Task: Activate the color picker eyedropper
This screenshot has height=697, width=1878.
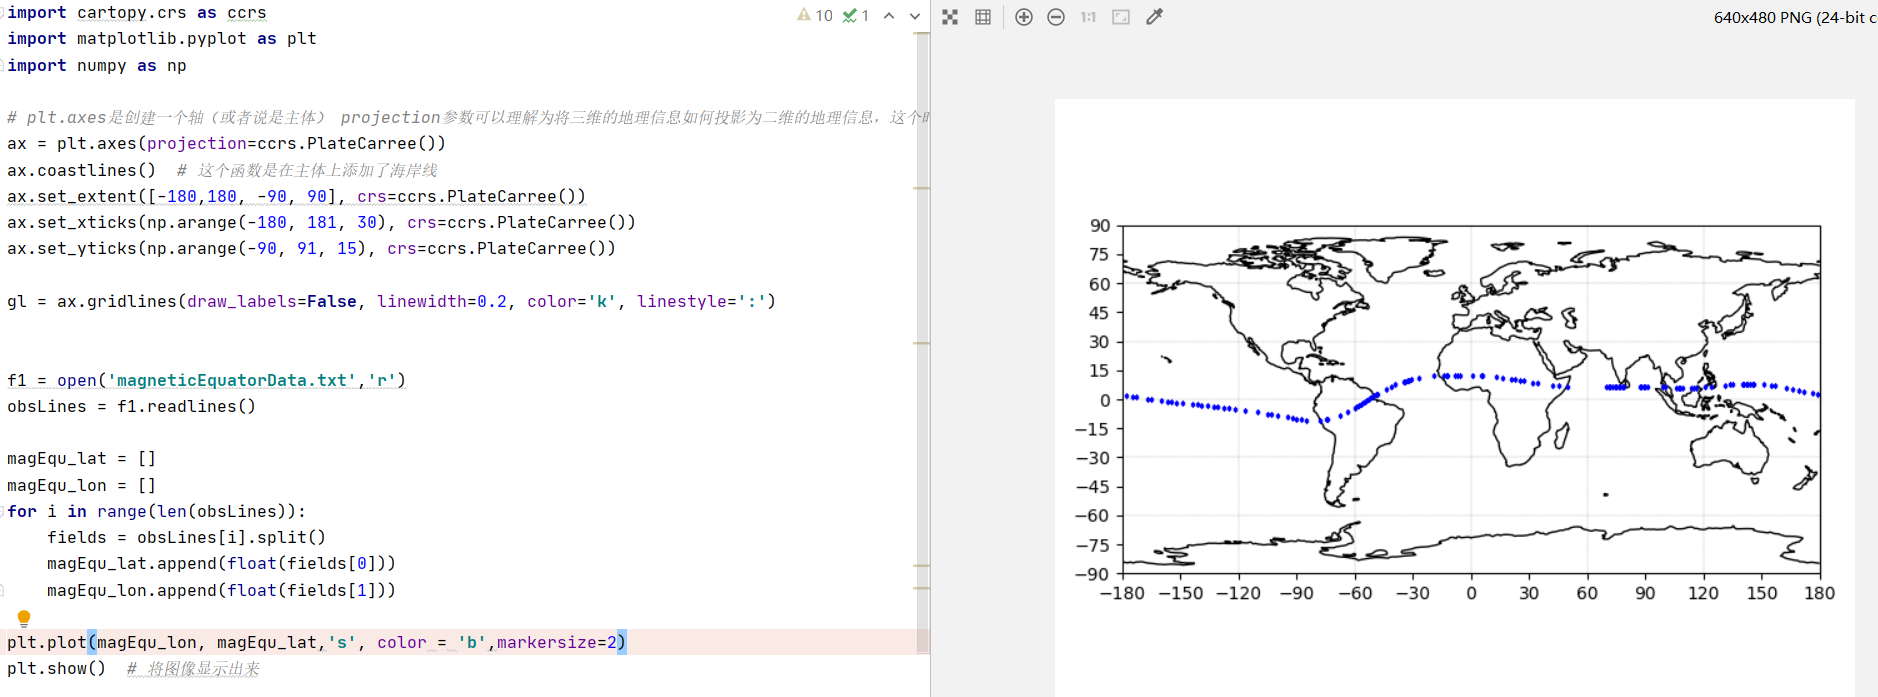Action: (1154, 17)
